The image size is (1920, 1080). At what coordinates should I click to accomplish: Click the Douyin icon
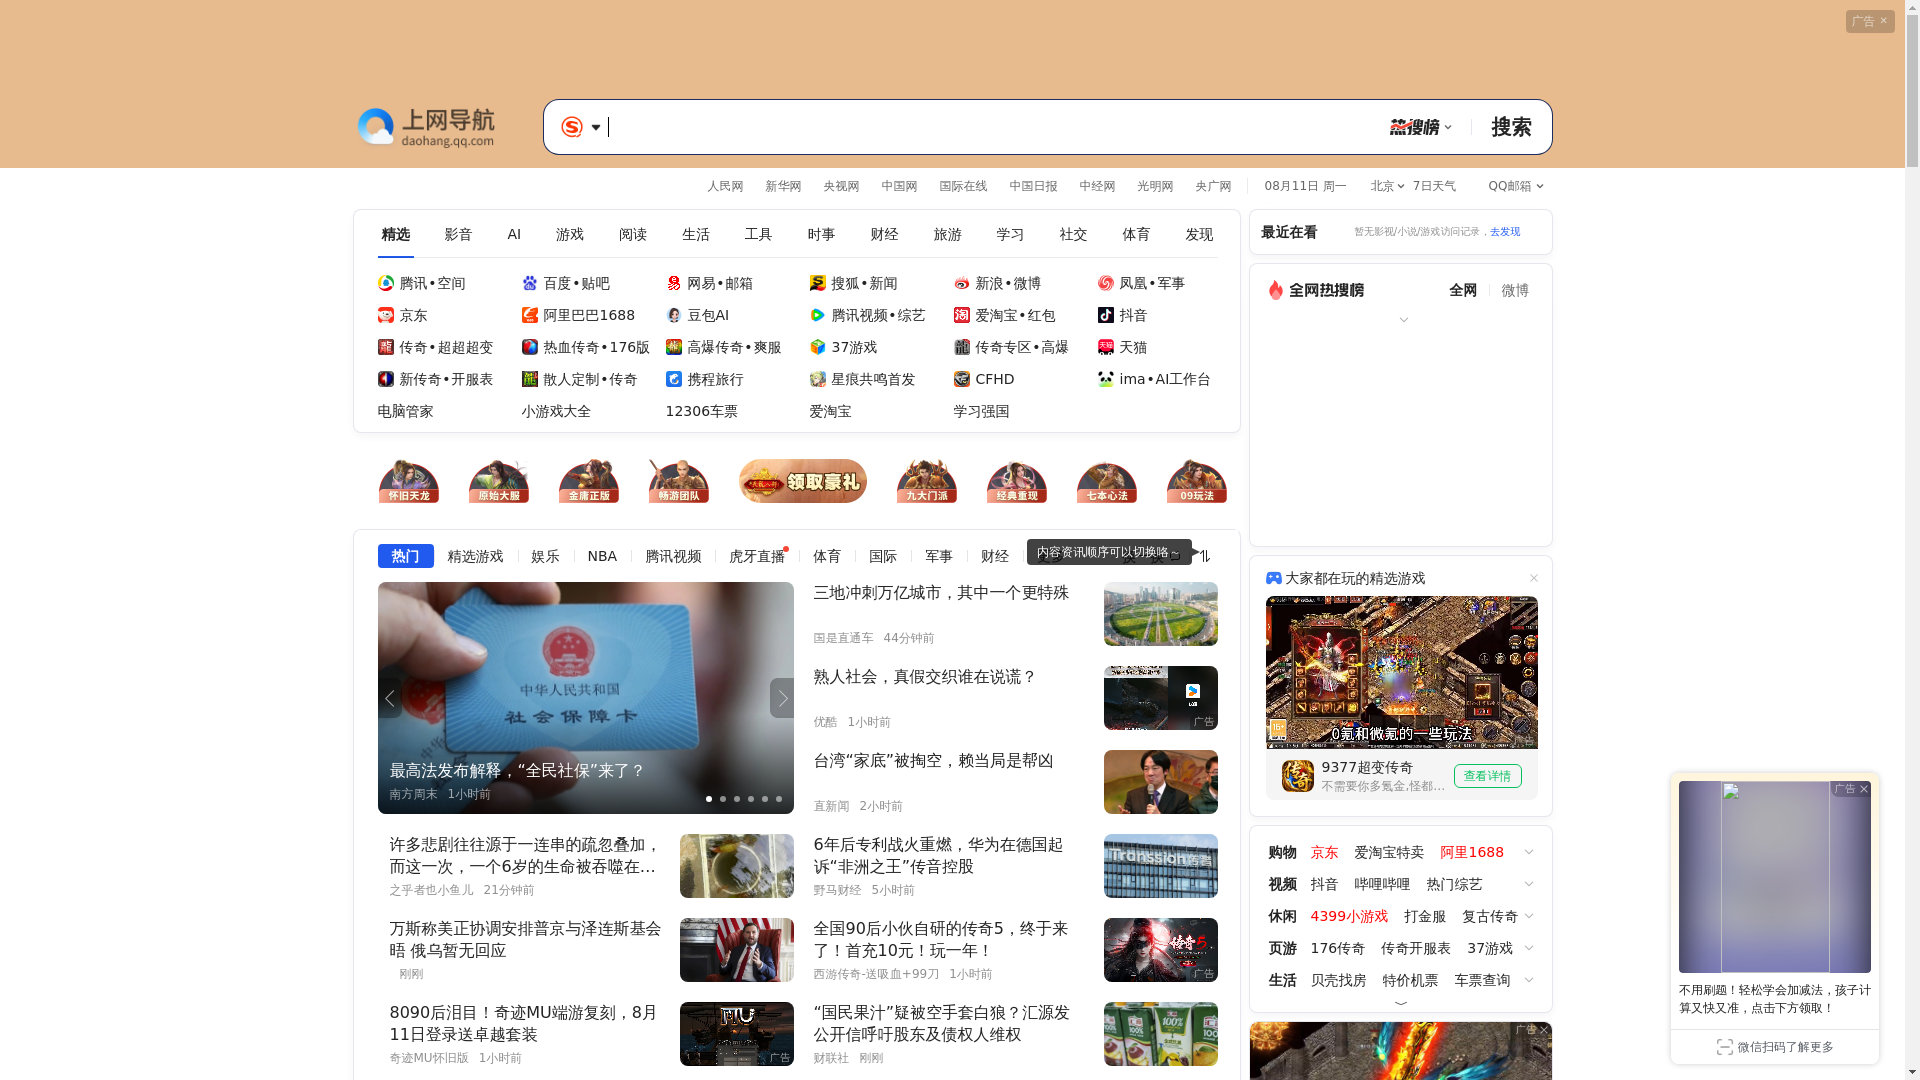point(1106,315)
